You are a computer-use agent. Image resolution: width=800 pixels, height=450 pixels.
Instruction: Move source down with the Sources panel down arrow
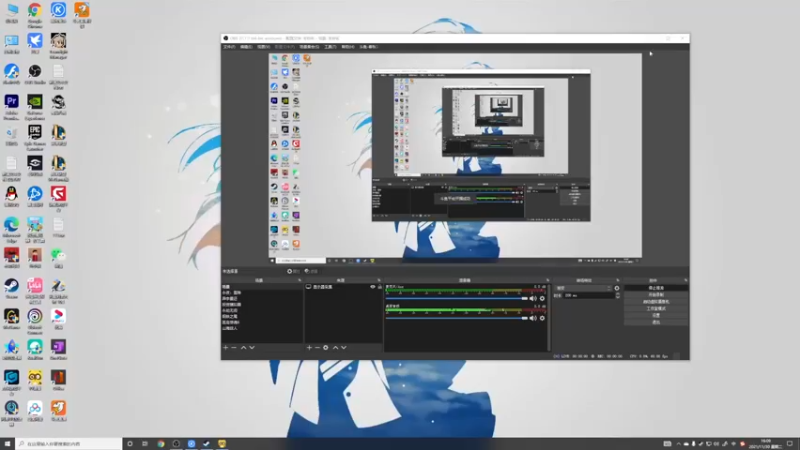point(344,347)
